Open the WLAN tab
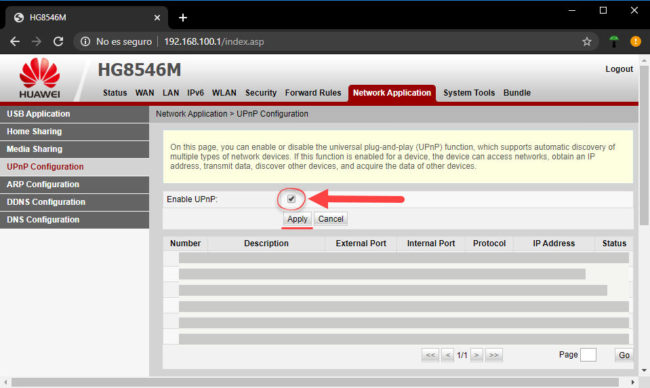The width and height of the screenshot is (650, 388). tap(224, 93)
